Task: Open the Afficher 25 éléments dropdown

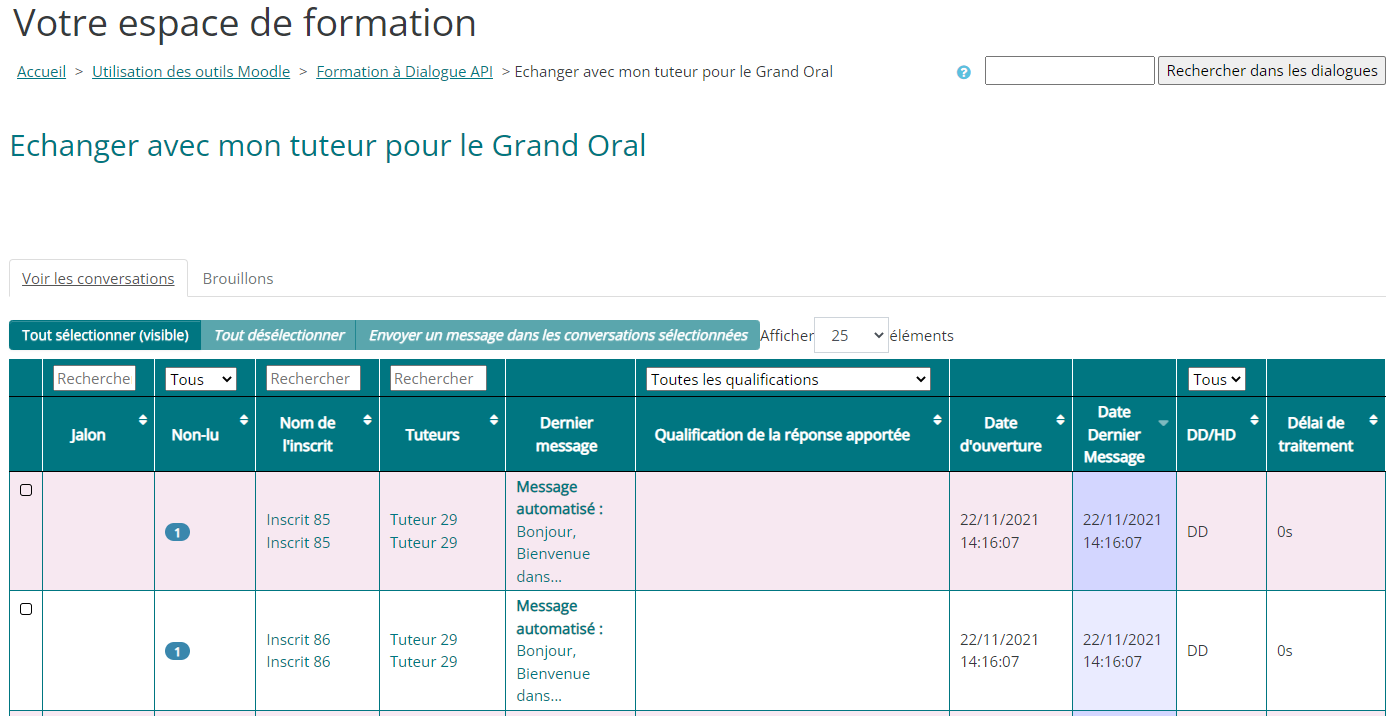Action: (851, 335)
